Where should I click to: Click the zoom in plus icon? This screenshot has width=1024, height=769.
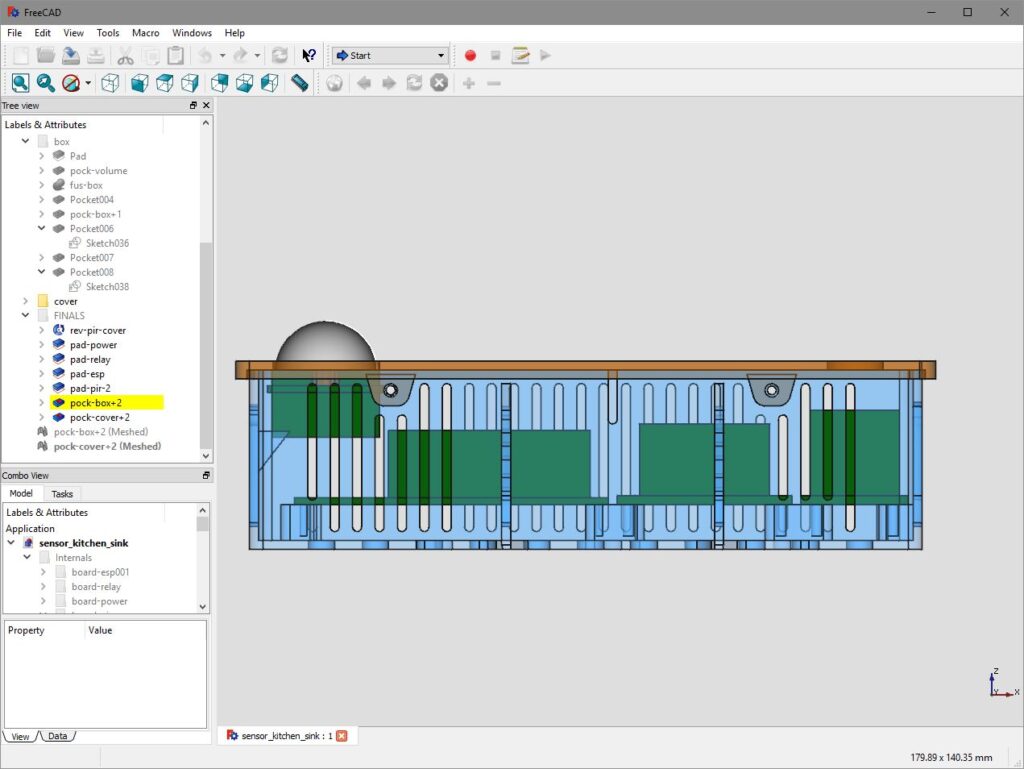coord(468,84)
